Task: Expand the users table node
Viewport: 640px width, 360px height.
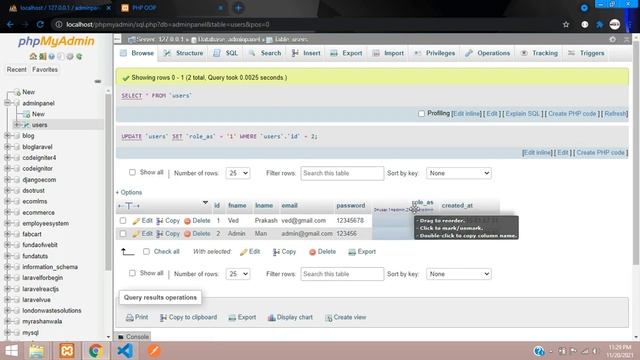Action: (x=17, y=125)
